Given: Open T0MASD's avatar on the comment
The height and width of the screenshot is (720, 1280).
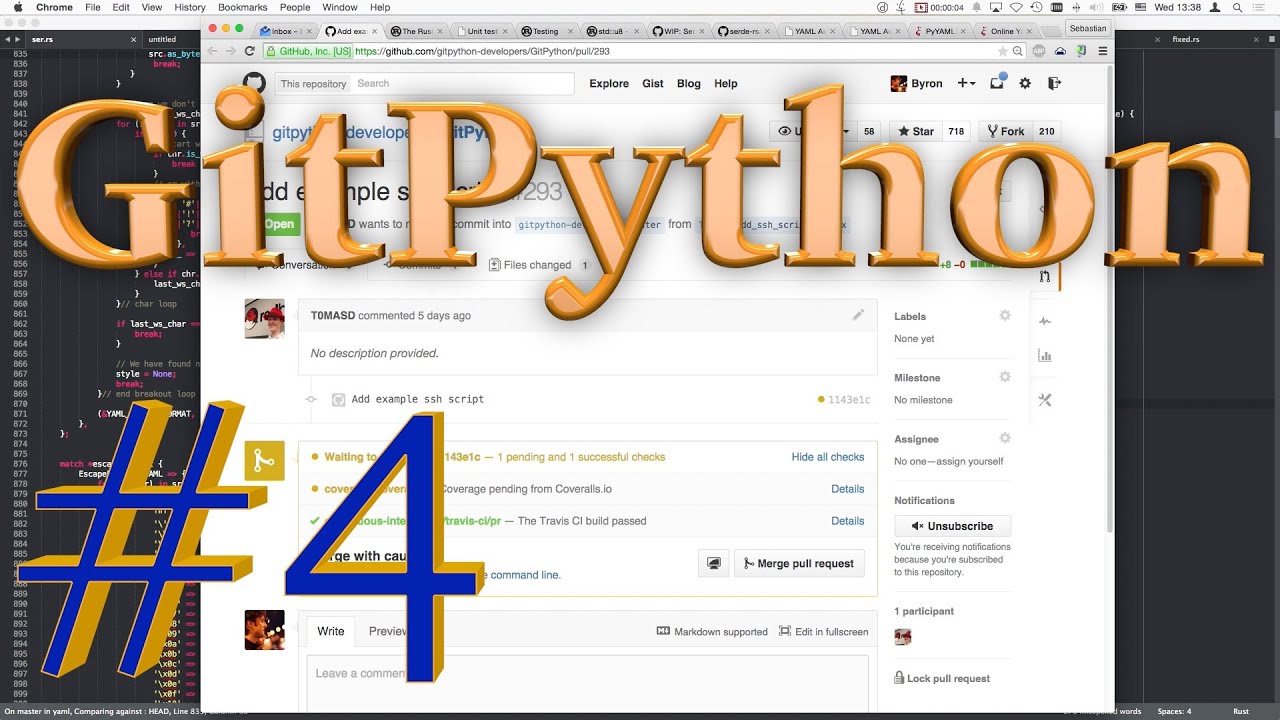Looking at the screenshot, I should [264, 319].
